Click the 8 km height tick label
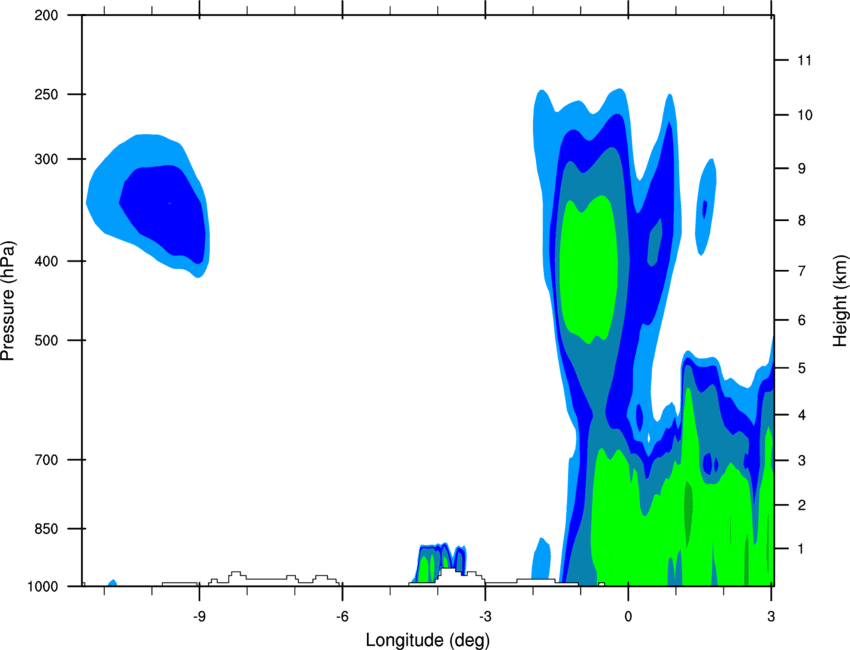 pyautogui.click(x=802, y=220)
